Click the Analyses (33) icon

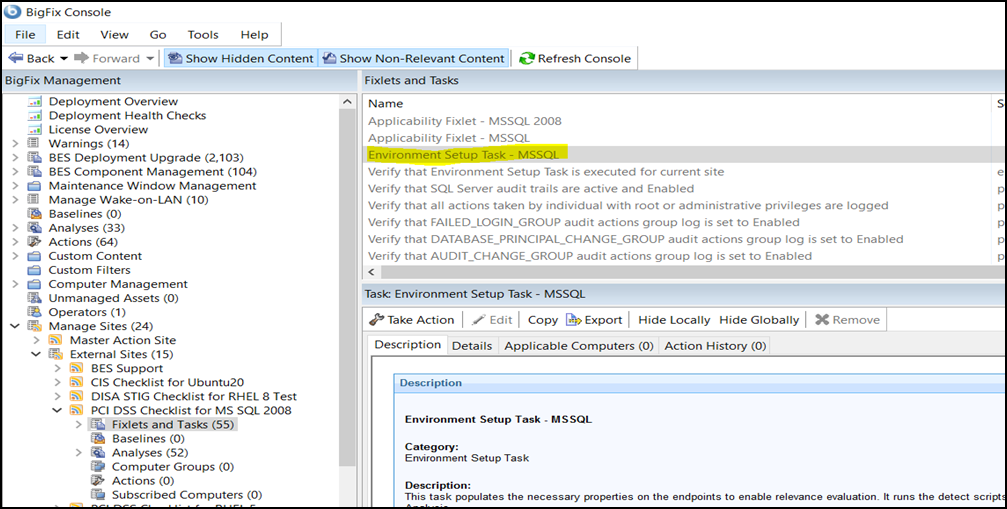click(35, 228)
